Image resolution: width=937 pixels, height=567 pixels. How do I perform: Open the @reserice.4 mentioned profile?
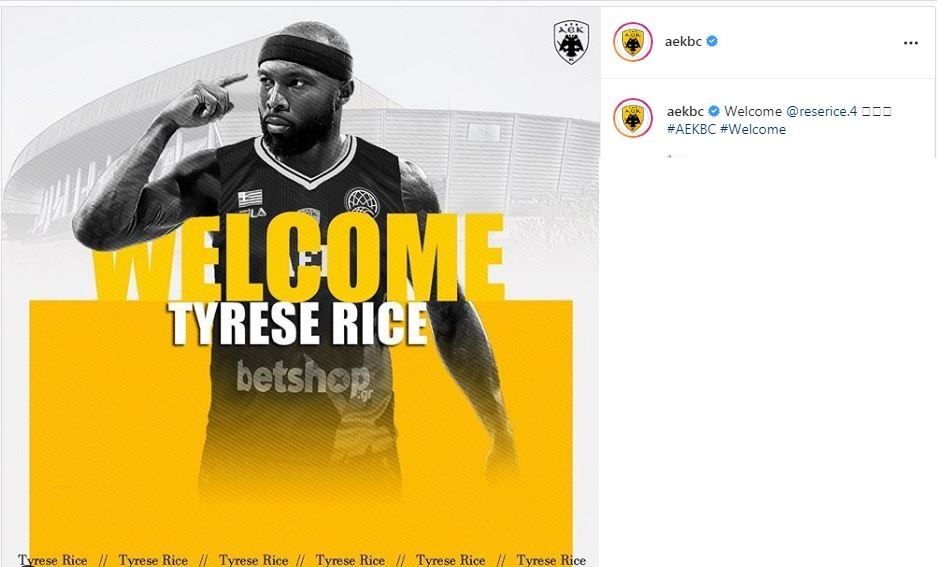[x=822, y=111]
